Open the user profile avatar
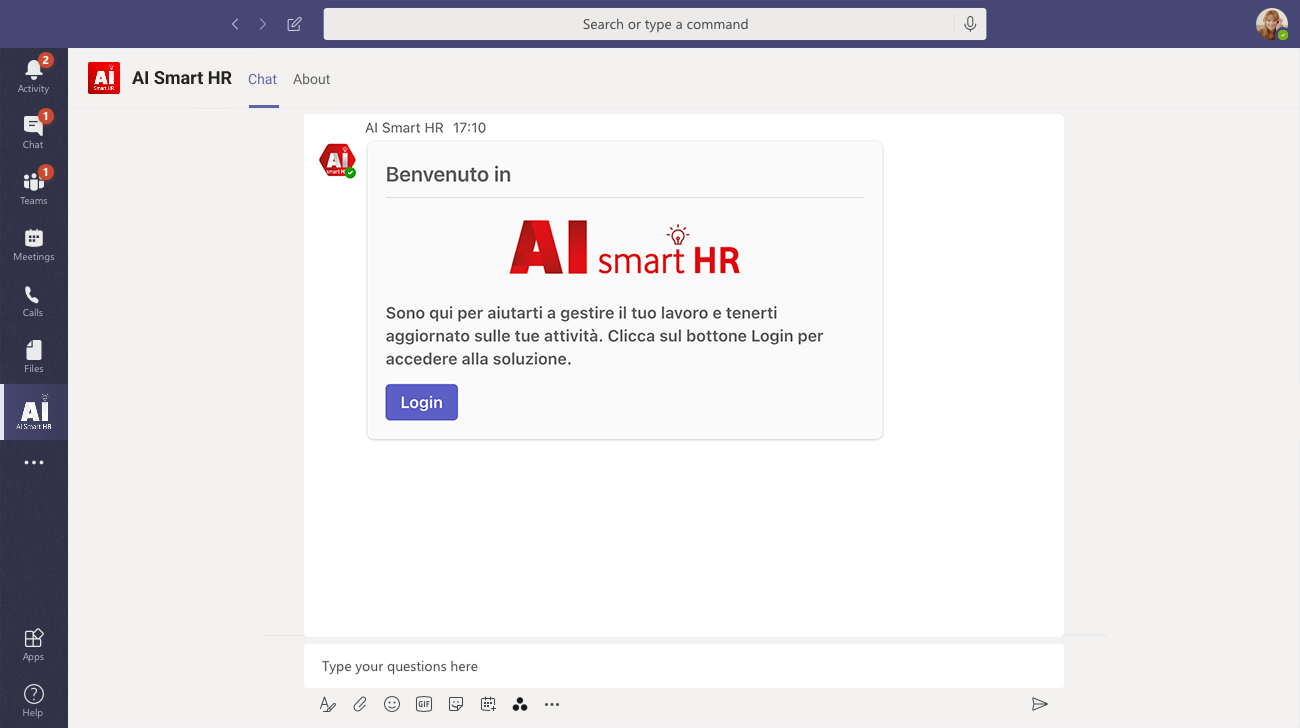Viewport: 1300px width, 728px height. click(x=1271, y=24)
